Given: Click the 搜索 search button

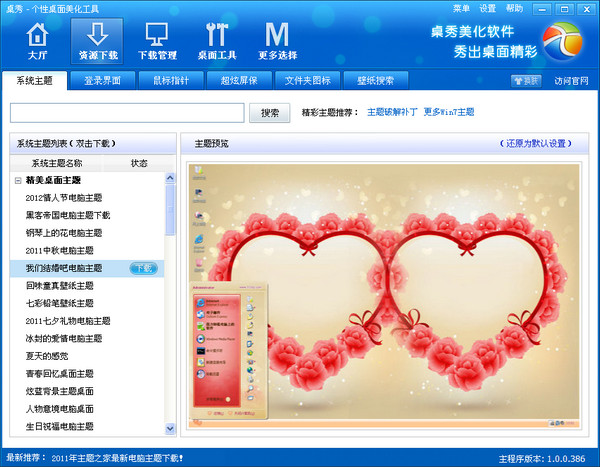Looking at the screenshot, I should pos(269,113).
